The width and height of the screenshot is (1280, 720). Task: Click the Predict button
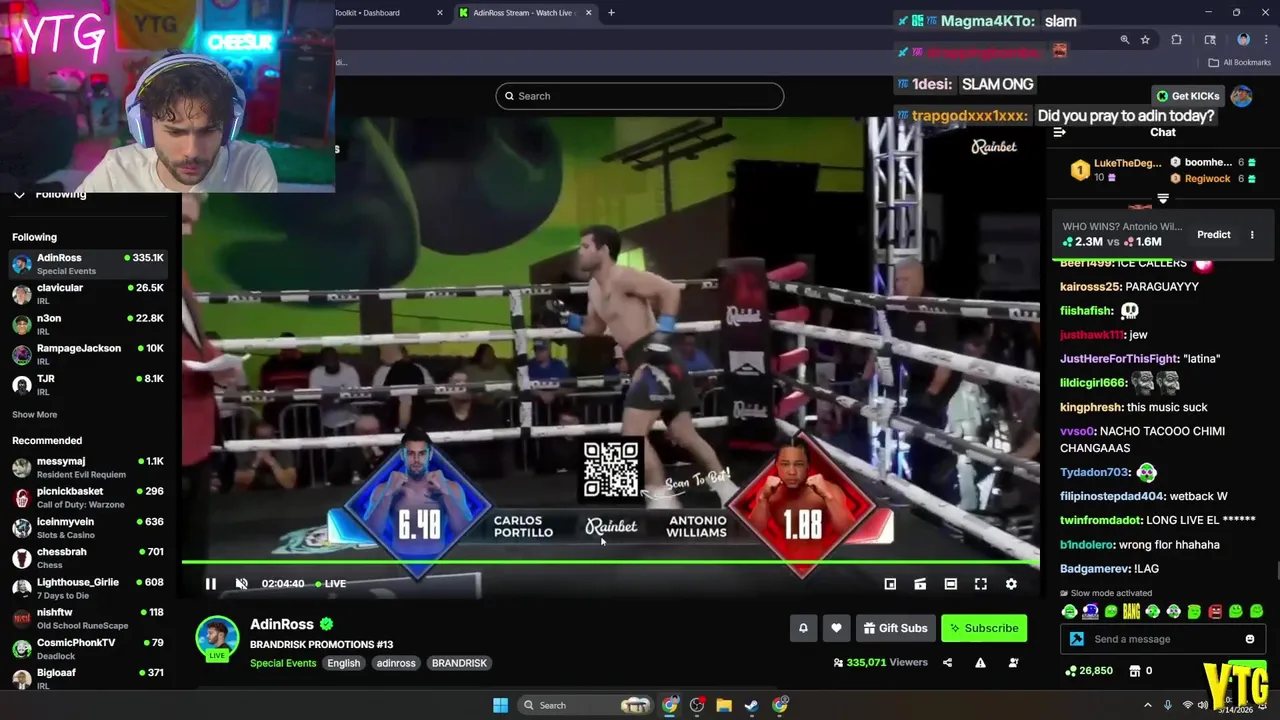pyautogui.click(x=1214, y=235)
